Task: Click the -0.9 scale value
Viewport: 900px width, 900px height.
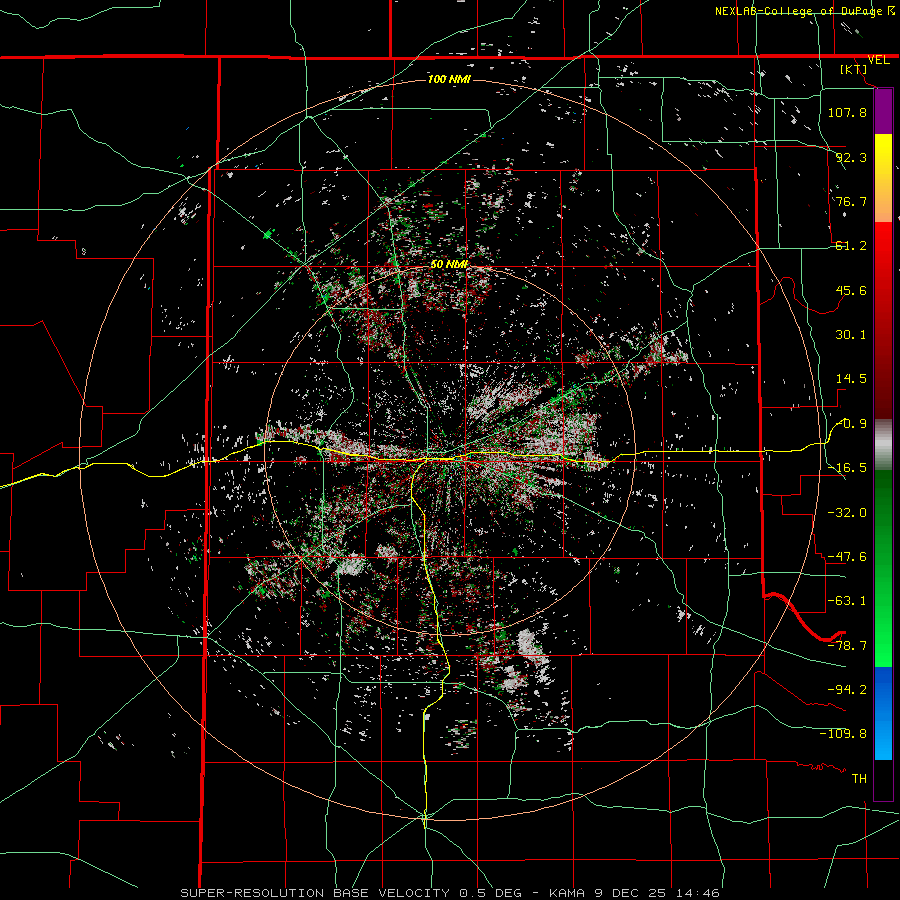Action: tap(851, 424)
